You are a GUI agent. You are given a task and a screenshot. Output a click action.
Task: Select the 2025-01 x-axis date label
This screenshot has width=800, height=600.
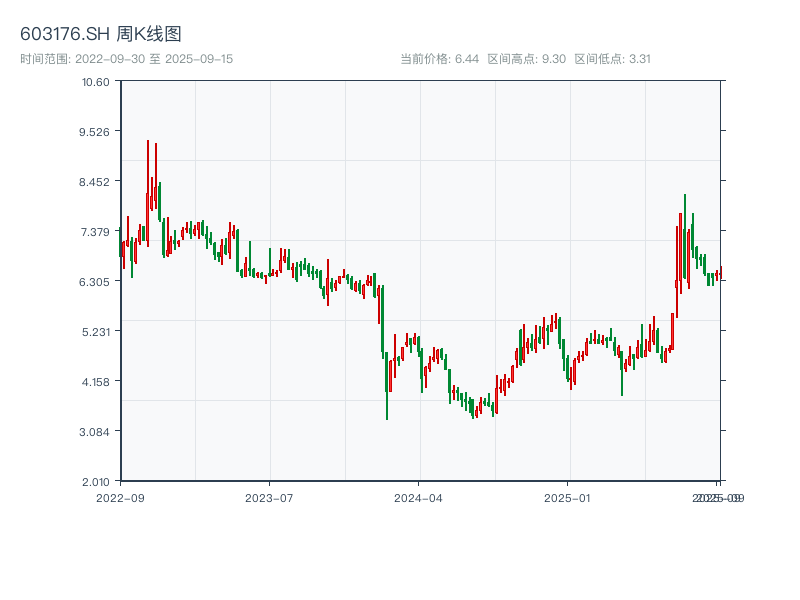point(569,497)
